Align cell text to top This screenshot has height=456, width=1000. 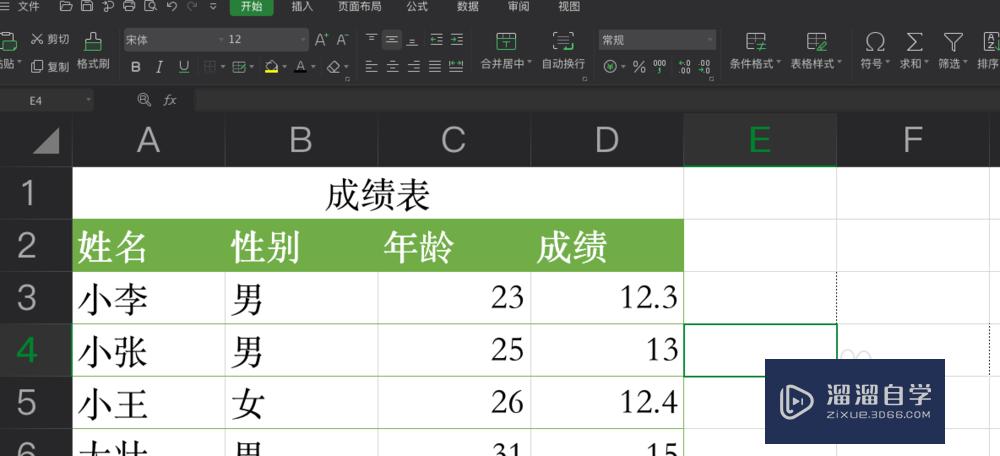[371, 40]
